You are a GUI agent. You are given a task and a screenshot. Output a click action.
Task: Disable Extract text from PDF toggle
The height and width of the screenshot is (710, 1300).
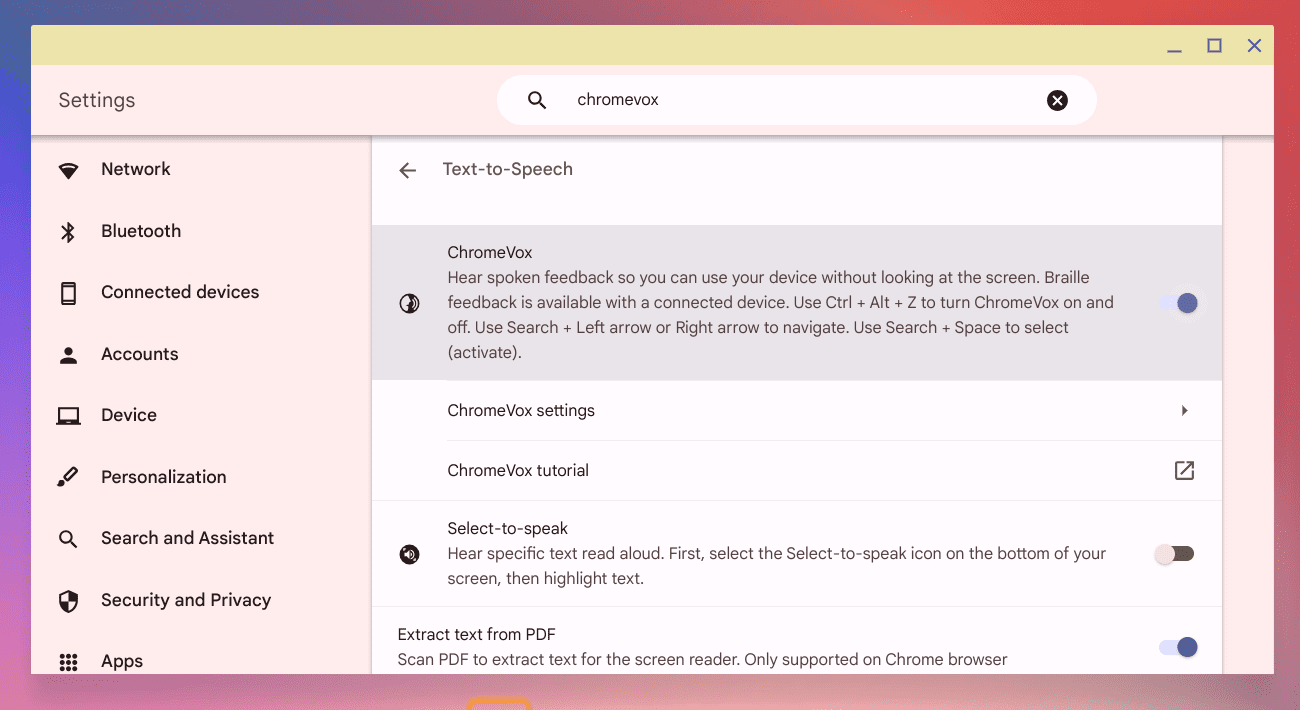coord(1178,647)
